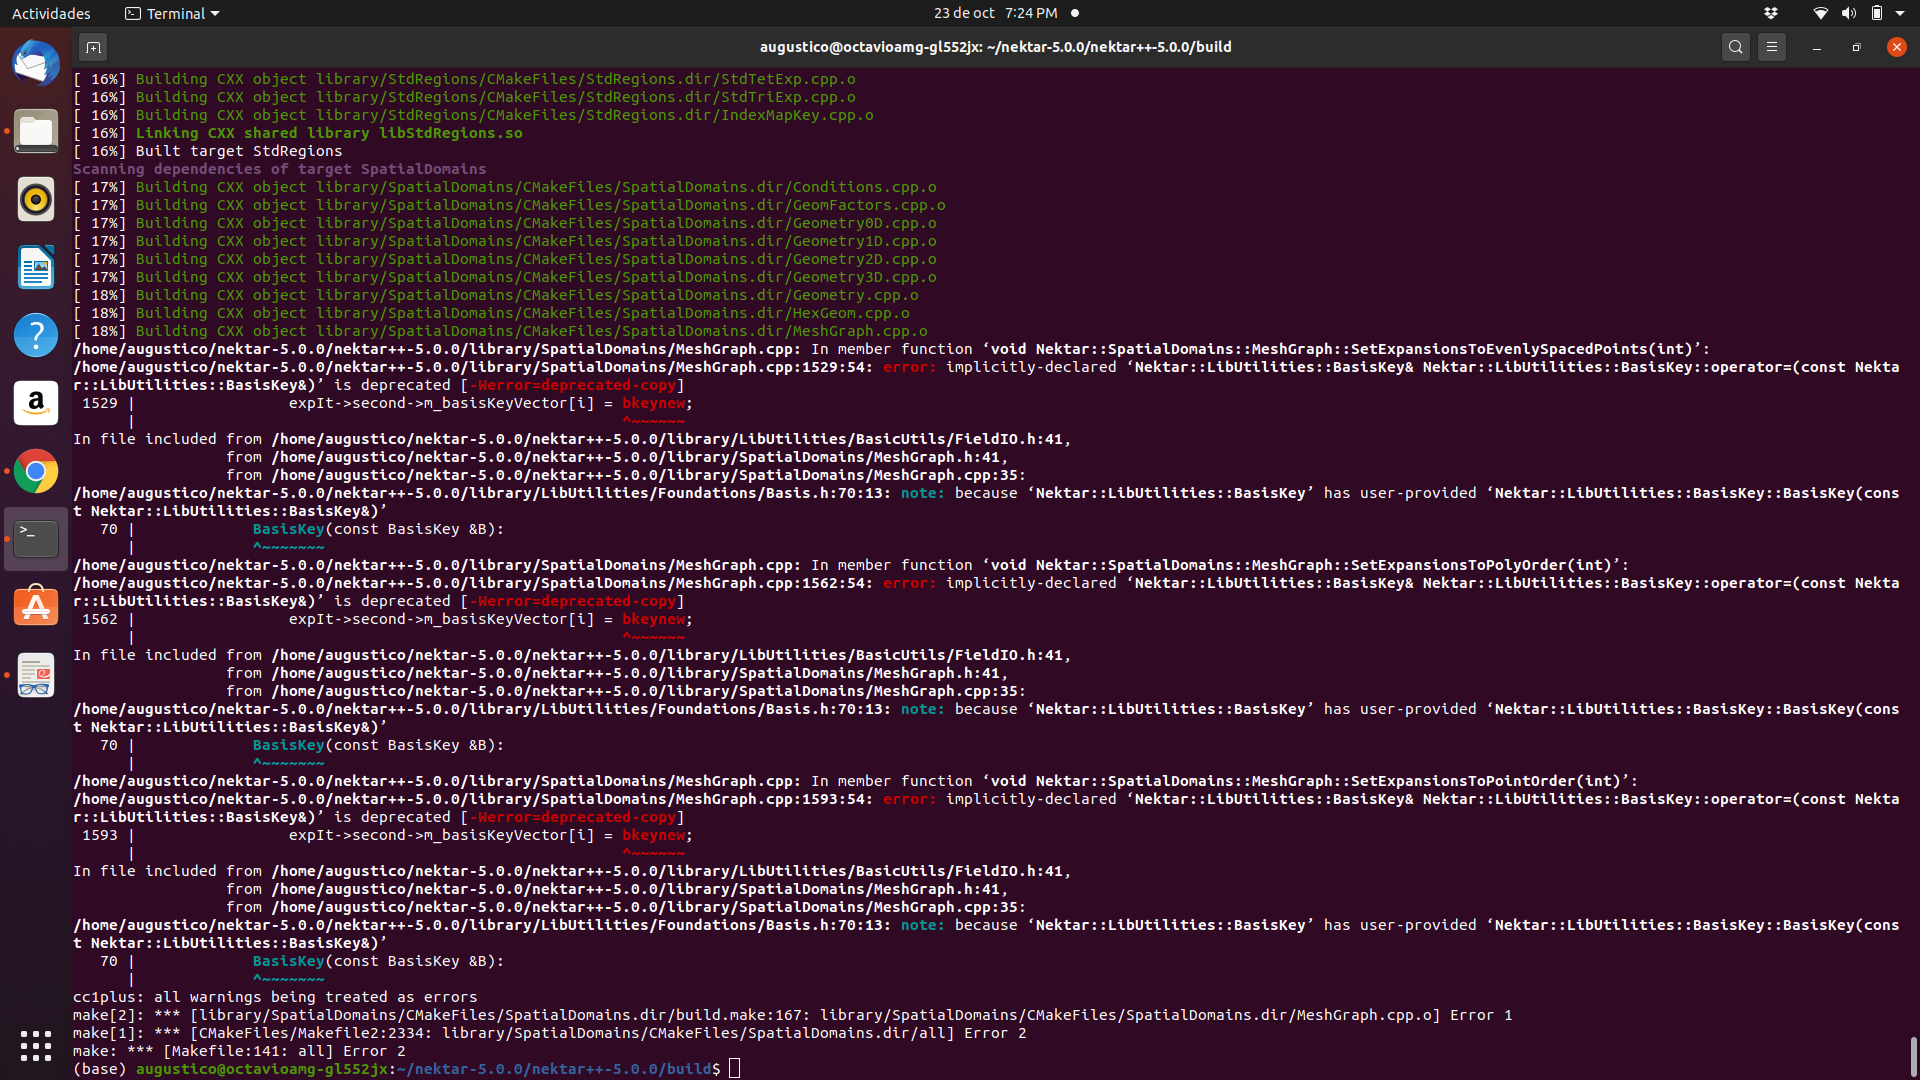Open Rhythmbox music player in dock
Image resolution: width=1920 pixels, height=1080 pixels.
[x=36, y=200]
